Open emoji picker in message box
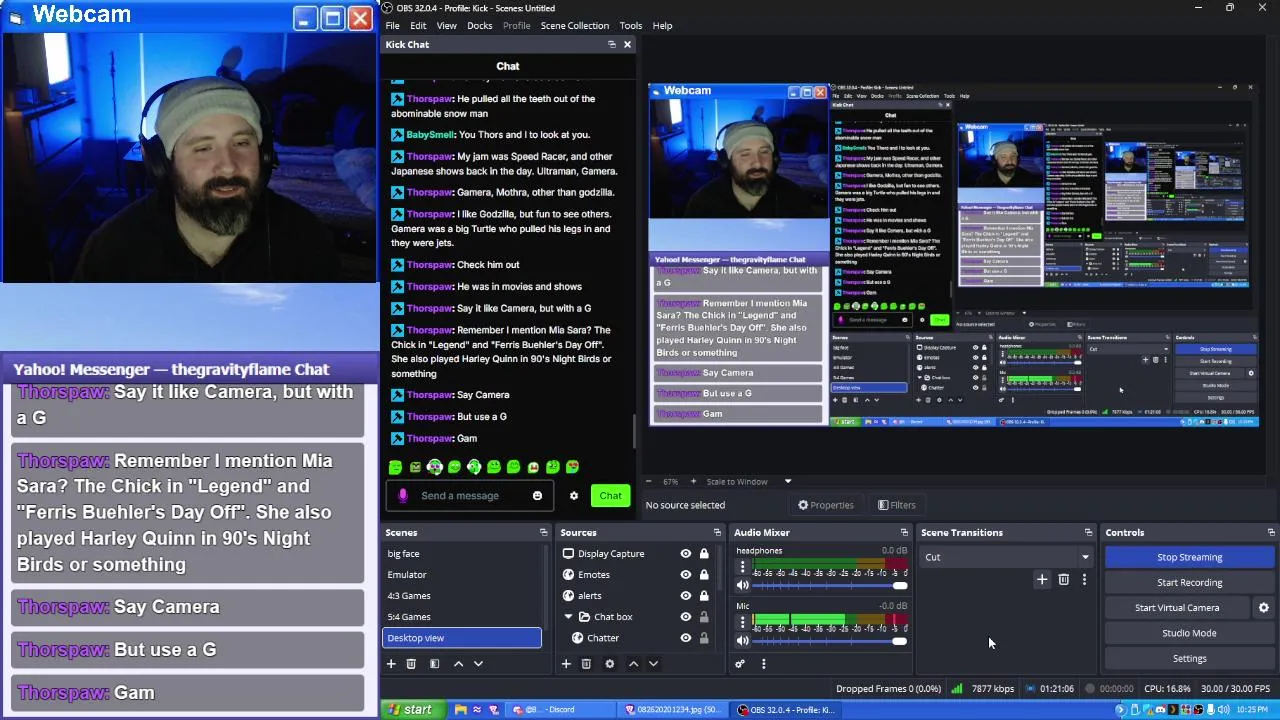 (537, 496)
